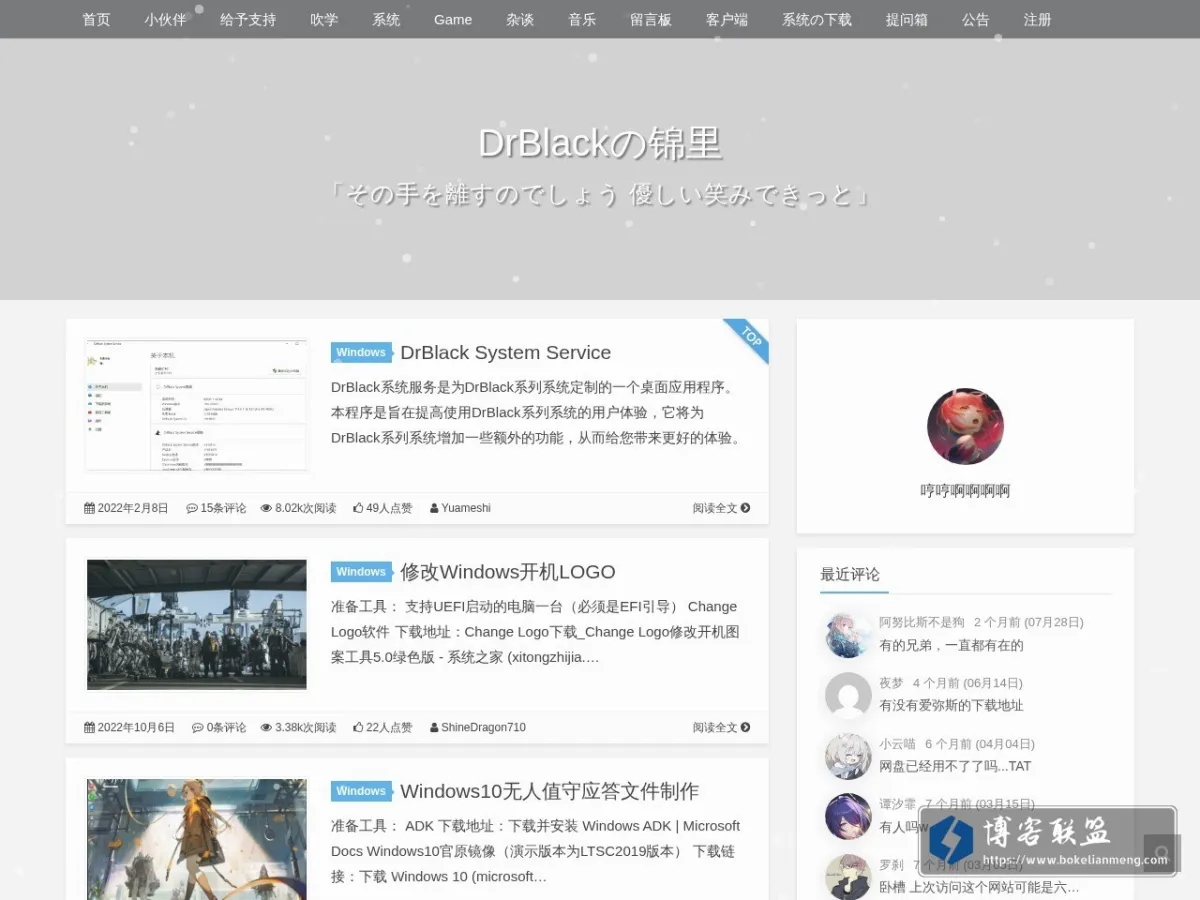Open the 留言板 page
This screenshot has height=900, width=1200.
coord(651,19)
